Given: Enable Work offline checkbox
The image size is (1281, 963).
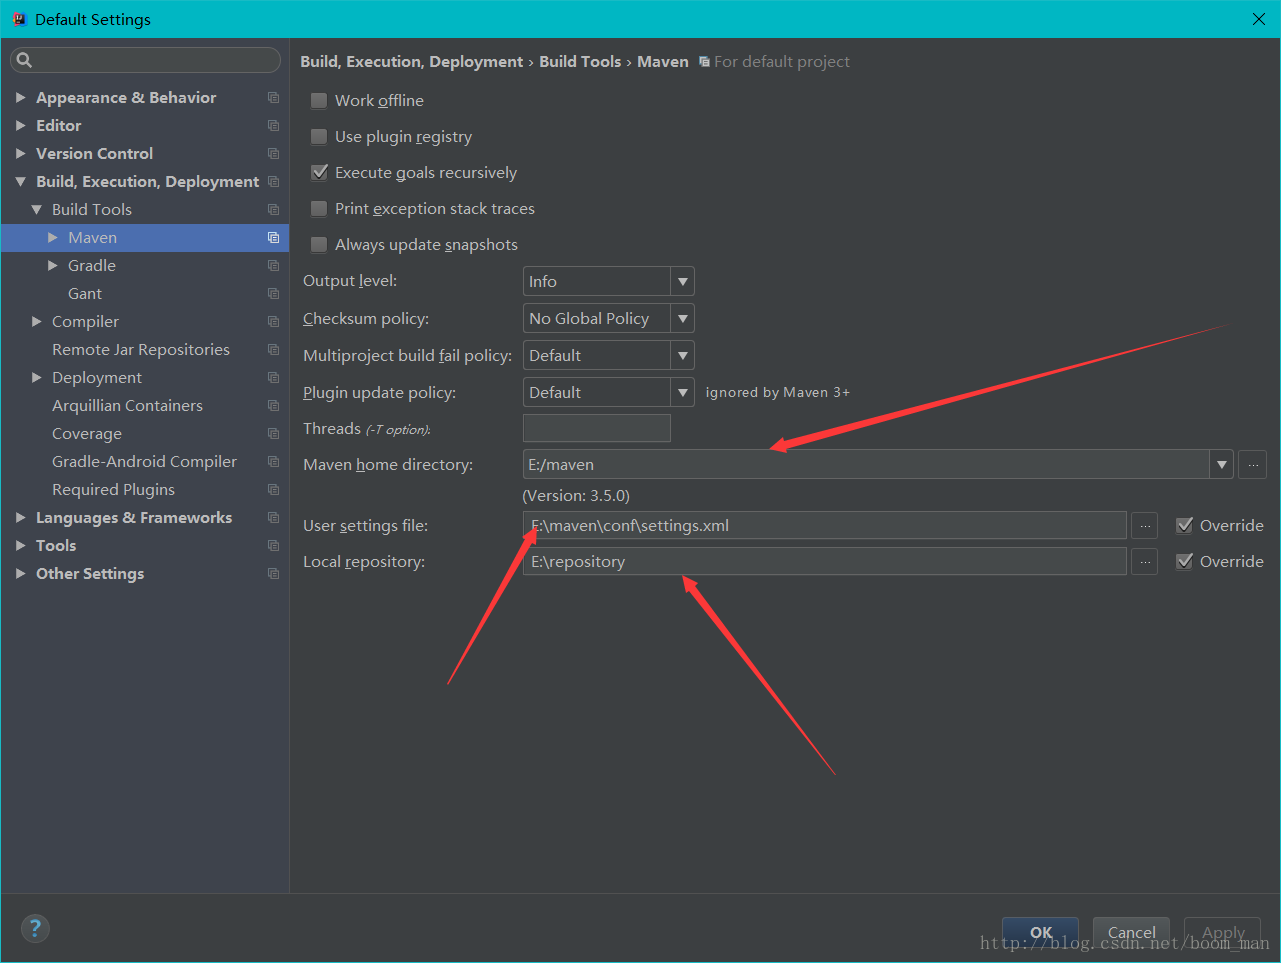Looking at the screenshot, I should click(319, 101).
